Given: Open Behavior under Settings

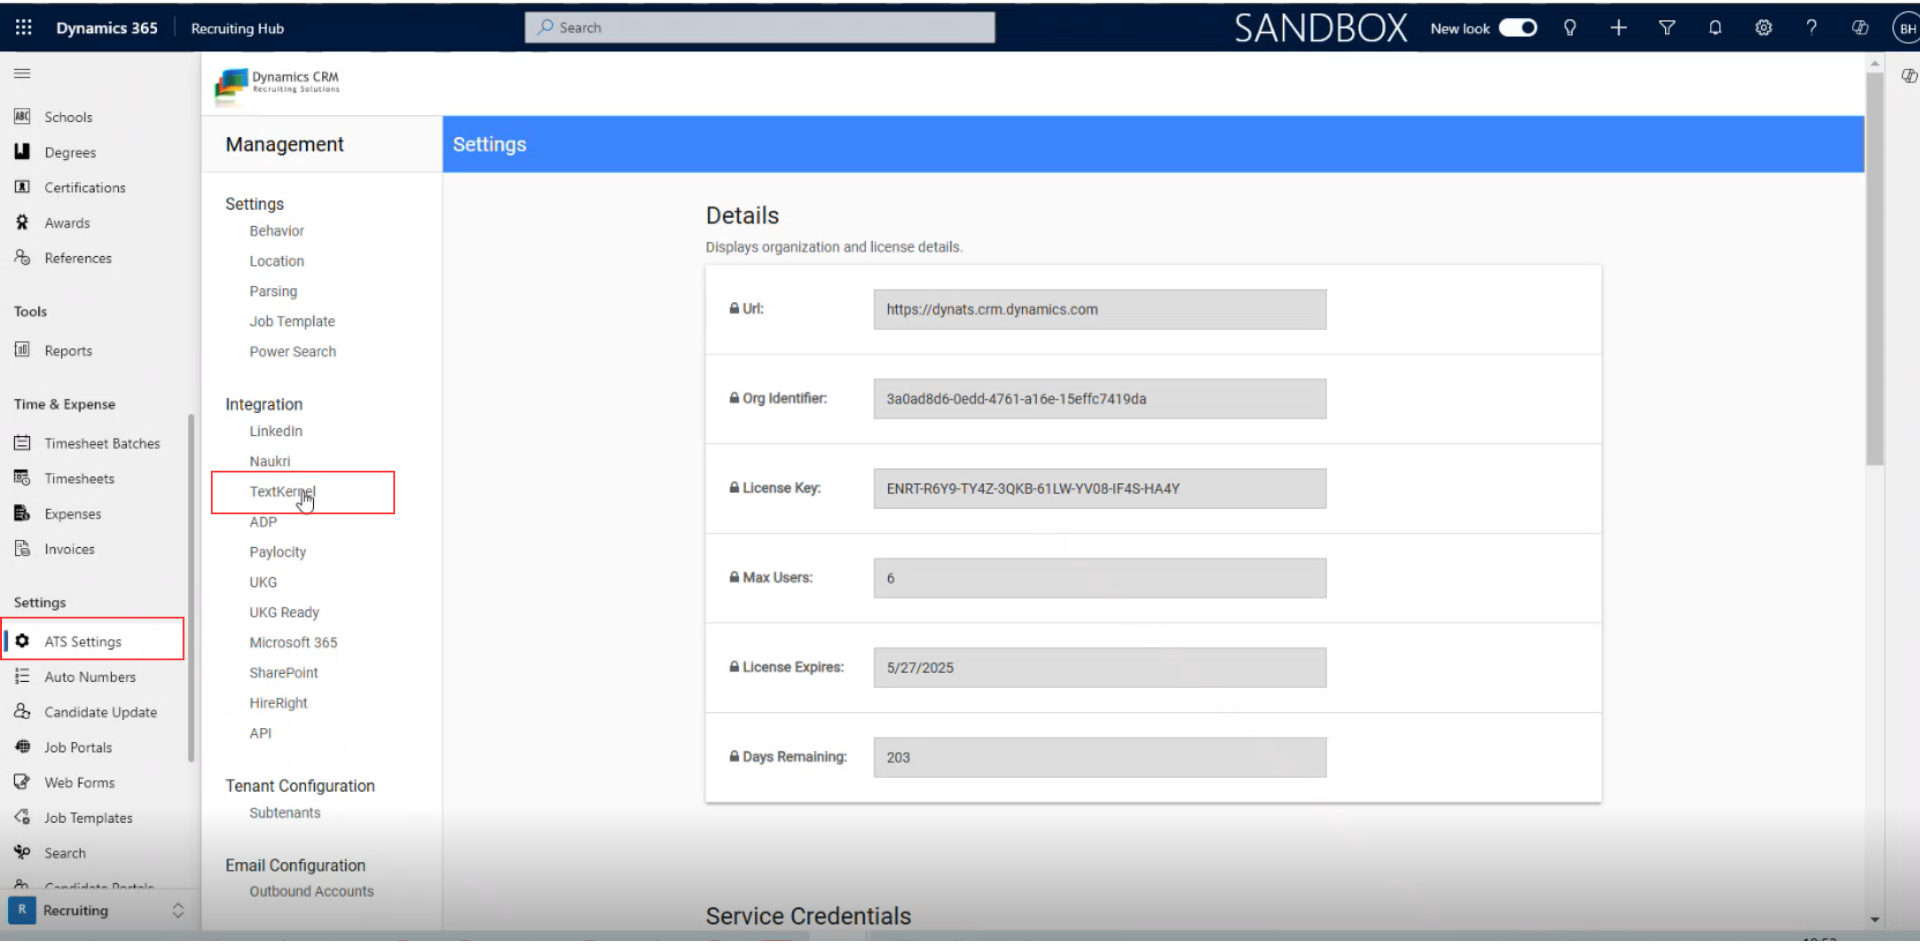Looking at the screenshot, I should [277, 231].
